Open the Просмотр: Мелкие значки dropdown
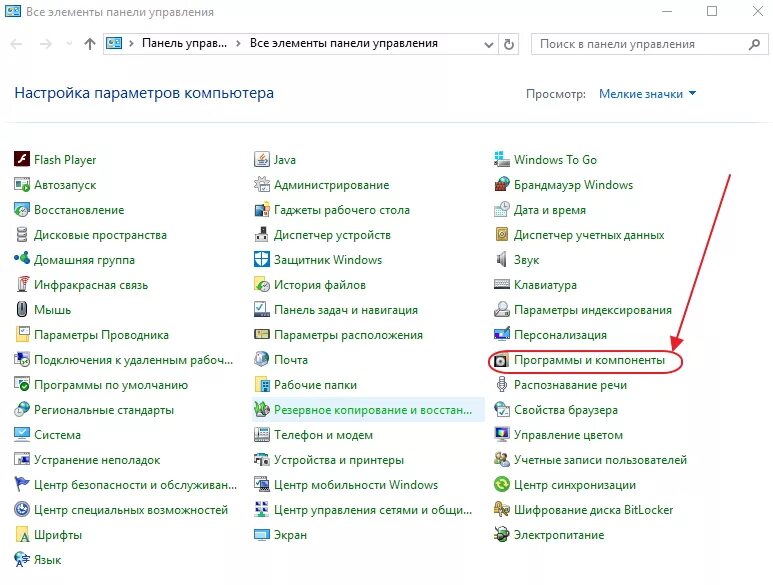 point(647,94)
